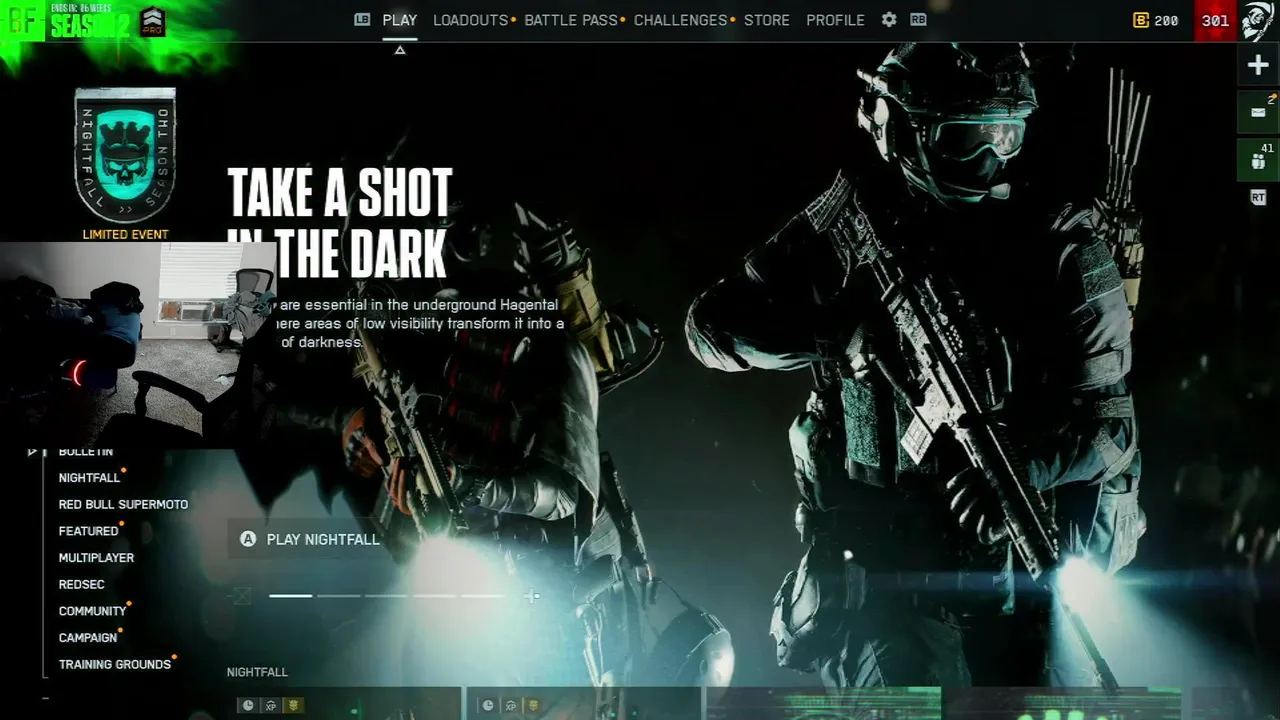Viewport: 1280px width, 720px height.
Task: Open the first Nightfall mode card
Action: click(344, 703)
